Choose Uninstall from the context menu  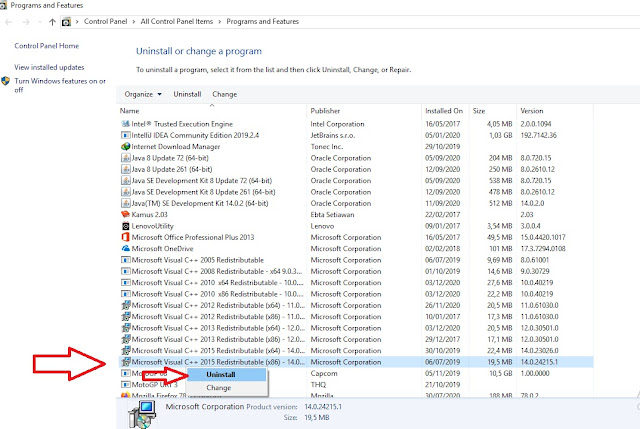point(227,374)
